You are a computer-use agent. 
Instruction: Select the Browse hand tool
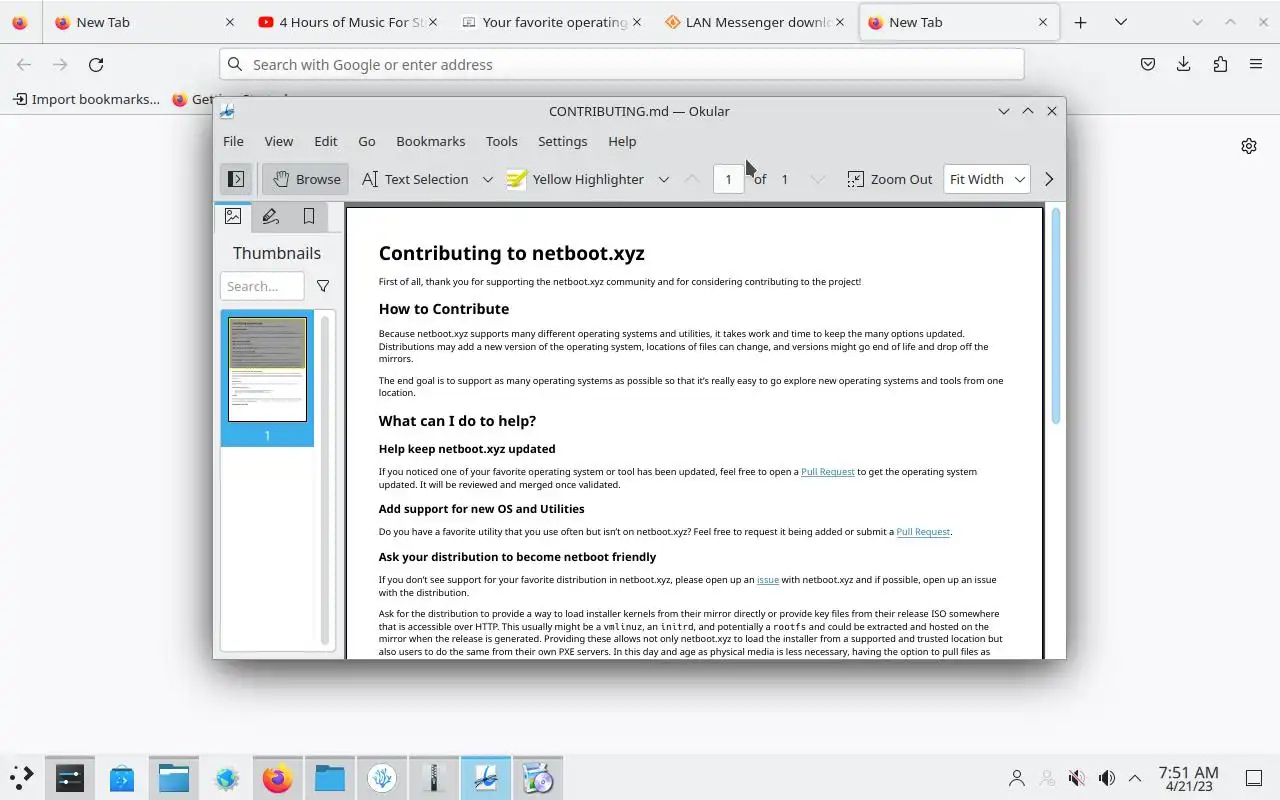[306, 179]
